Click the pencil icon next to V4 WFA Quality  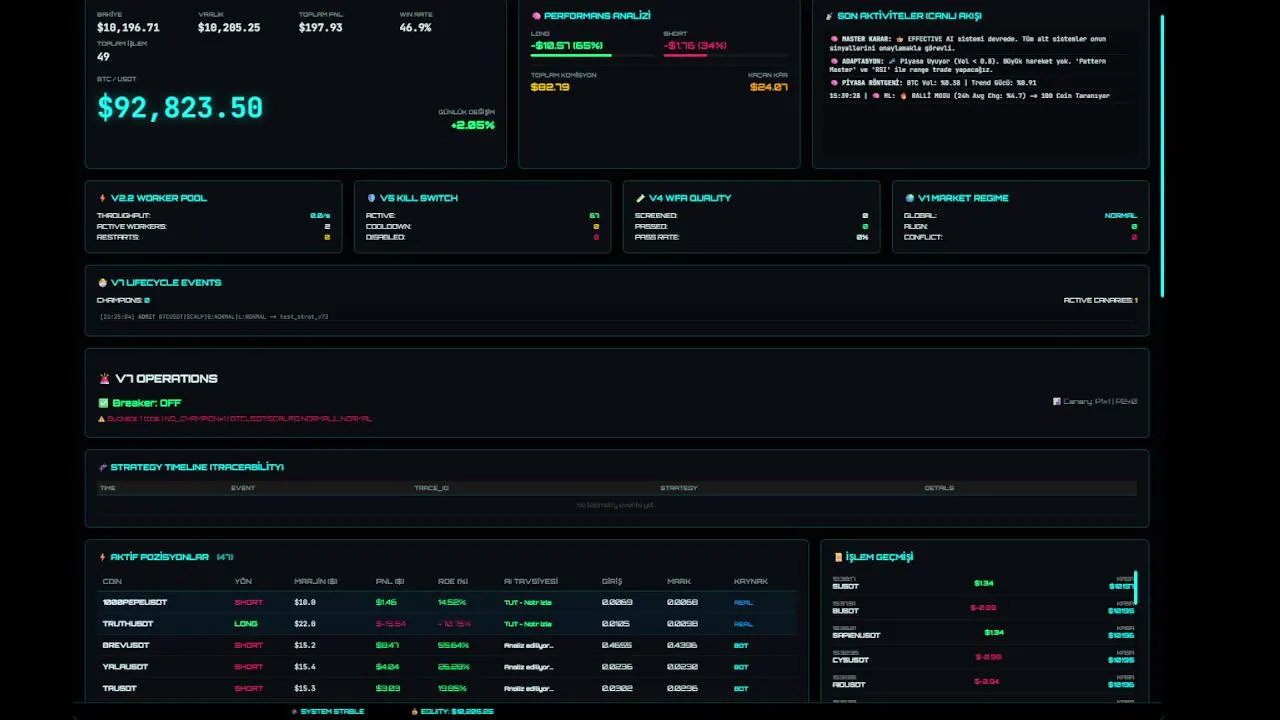(640, 198)
